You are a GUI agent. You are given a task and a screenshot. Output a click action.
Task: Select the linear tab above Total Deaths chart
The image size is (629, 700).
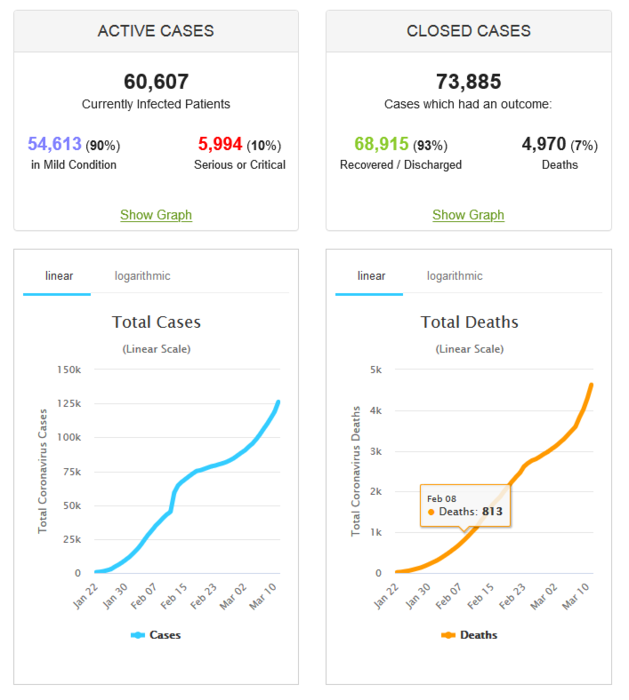pyautogui.click(x=371, y=276)
